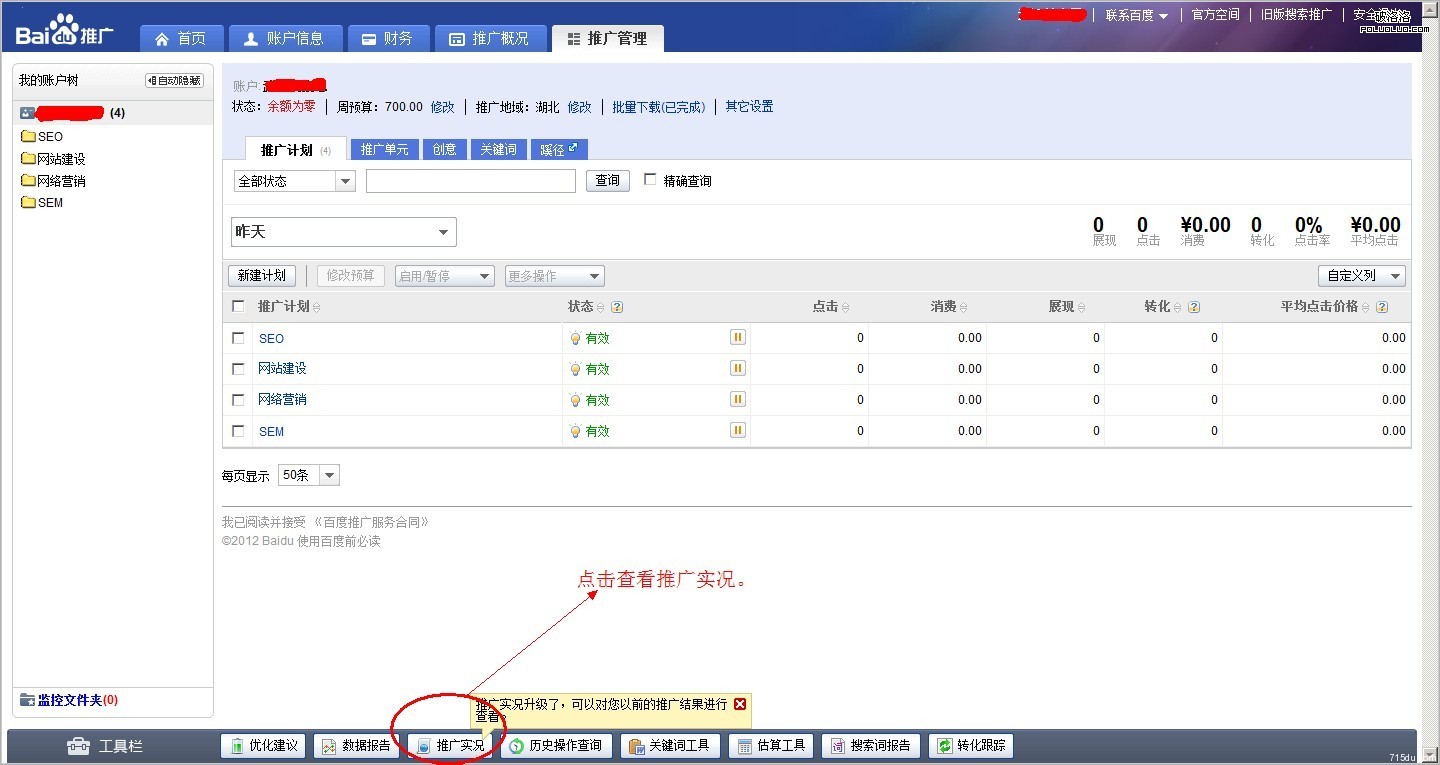The width and height of the screenshot is (1440, 765).
Task: Tick the checkbox for the 网络营销 plan
Action: [238, 399]
